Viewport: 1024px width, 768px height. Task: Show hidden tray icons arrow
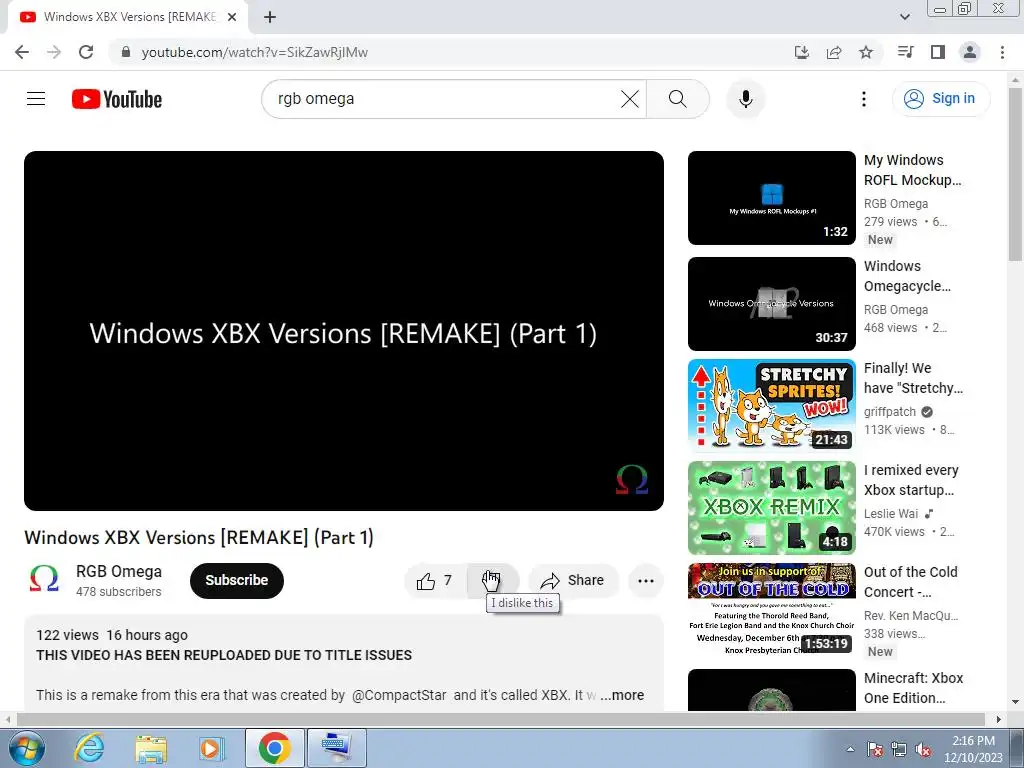pos(850,749)
